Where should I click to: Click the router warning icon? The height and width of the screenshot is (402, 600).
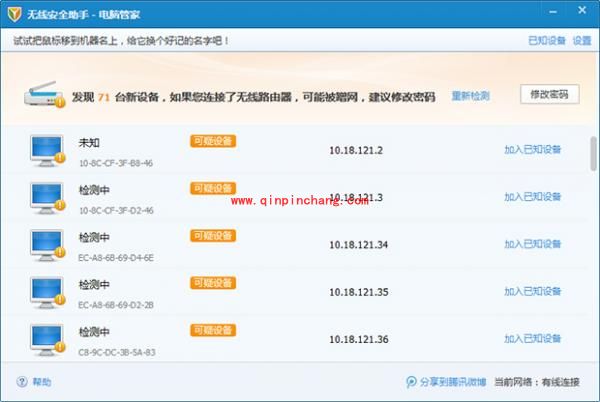coord(44,94)
